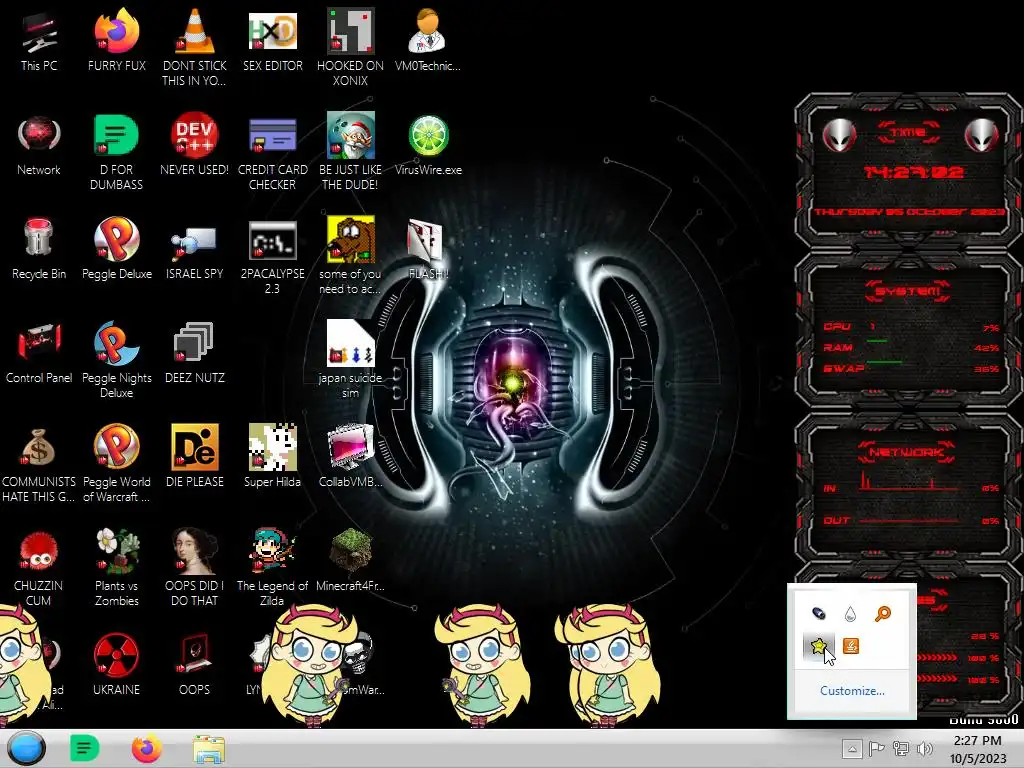
Task: Launch Firefox from the taskbar
Action: tap(146, 748)
